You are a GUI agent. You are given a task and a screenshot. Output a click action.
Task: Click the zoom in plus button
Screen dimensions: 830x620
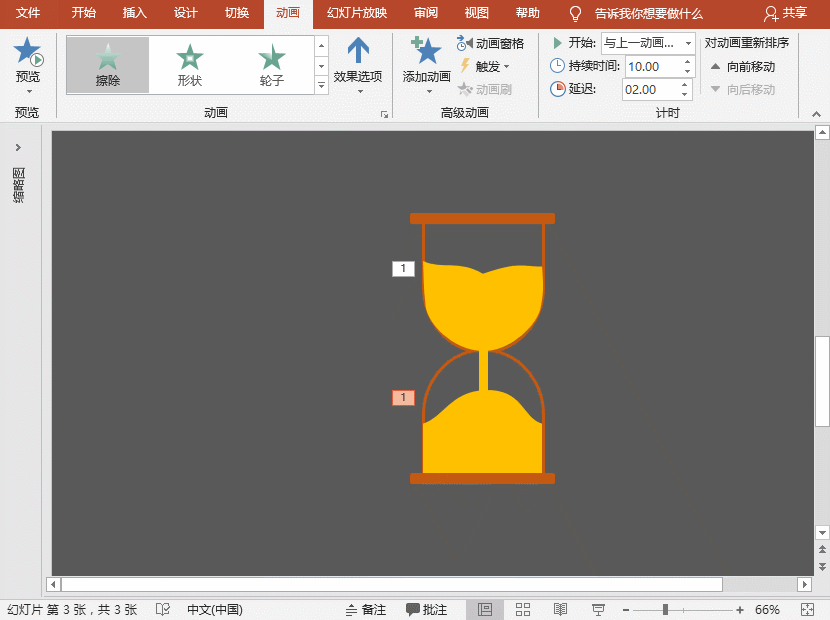click(740, 610)
